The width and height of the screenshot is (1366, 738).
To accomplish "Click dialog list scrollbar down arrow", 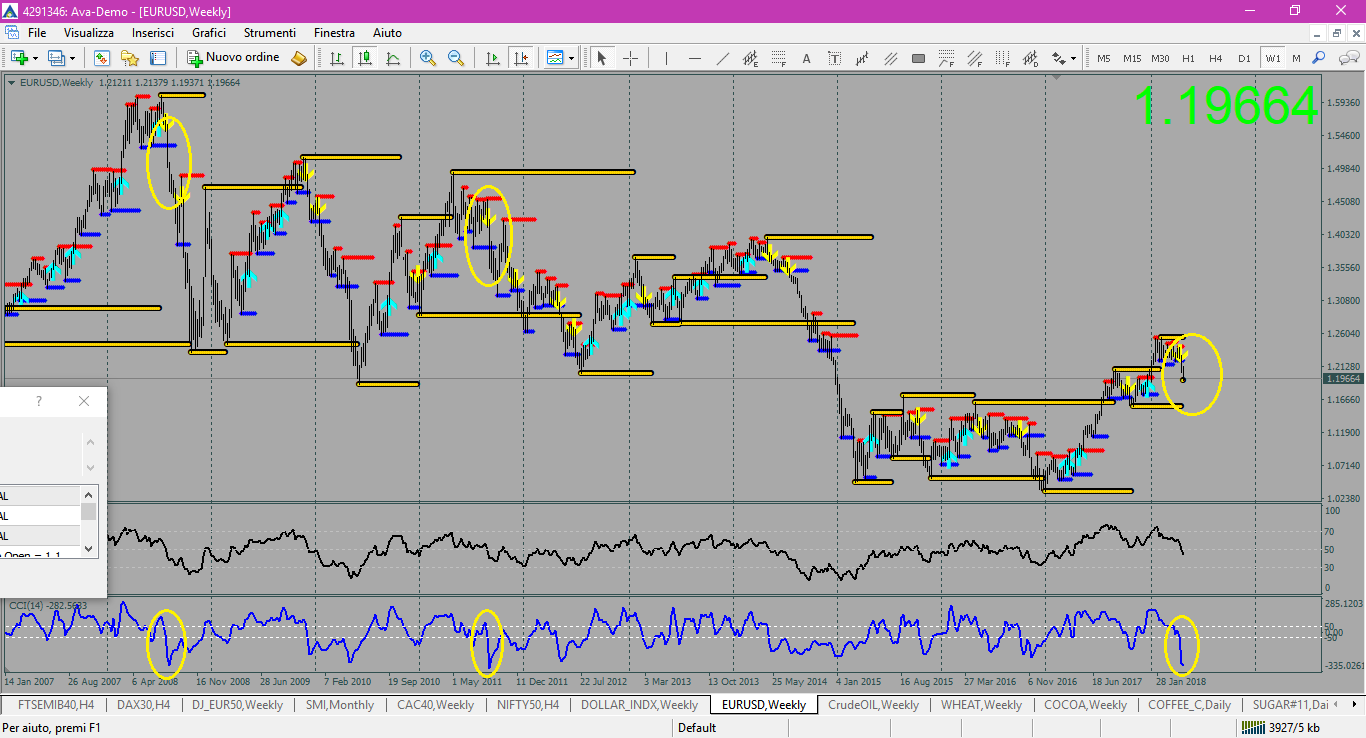I will [89, 548].
